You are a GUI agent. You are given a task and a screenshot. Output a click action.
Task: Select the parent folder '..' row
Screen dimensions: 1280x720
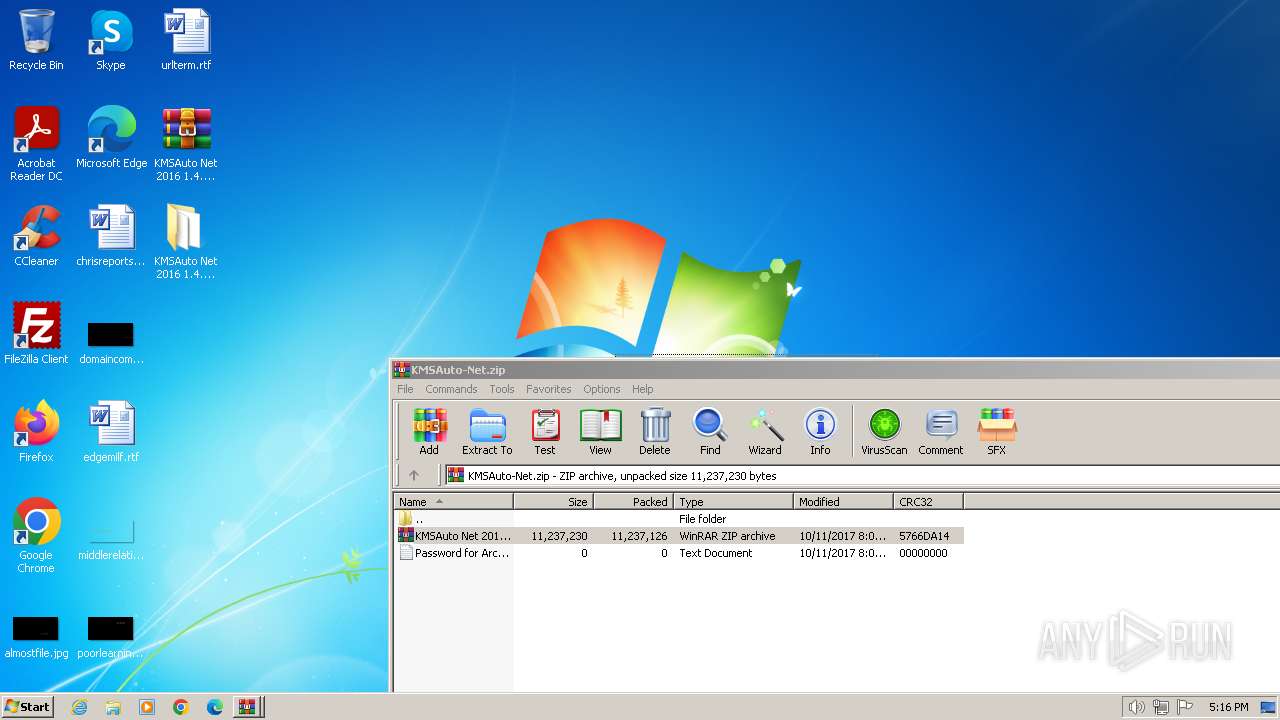679,519
